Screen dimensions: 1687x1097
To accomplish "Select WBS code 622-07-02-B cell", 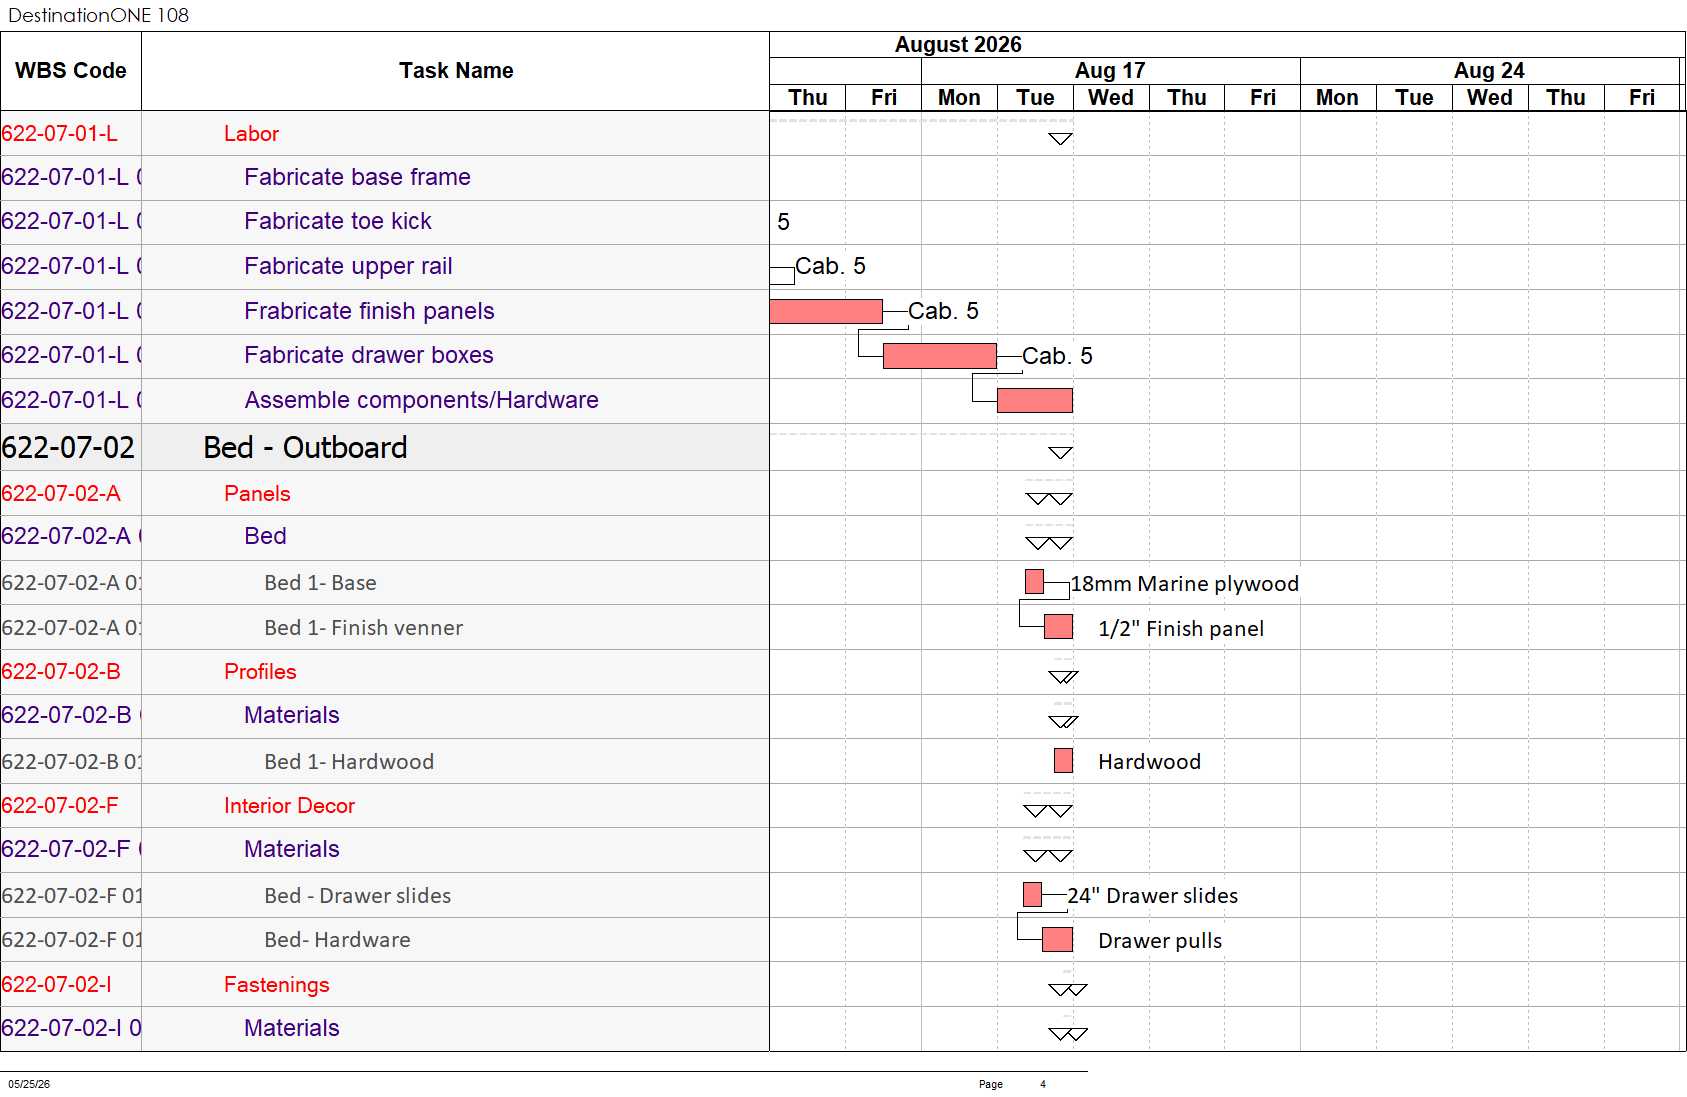I will pyautogui.click(x=71, y=672).
